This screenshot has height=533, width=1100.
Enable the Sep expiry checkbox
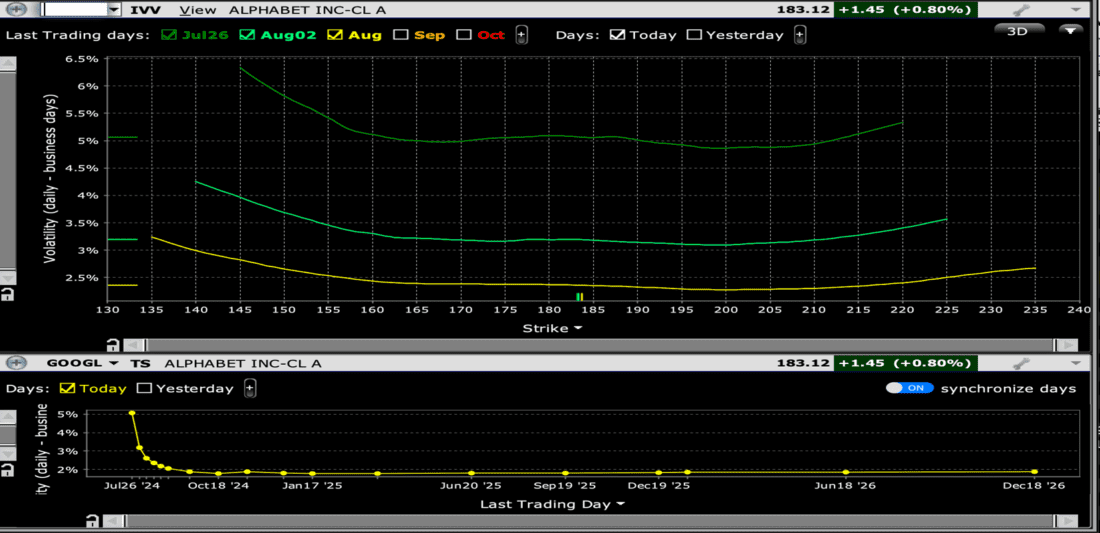(401, 35)
